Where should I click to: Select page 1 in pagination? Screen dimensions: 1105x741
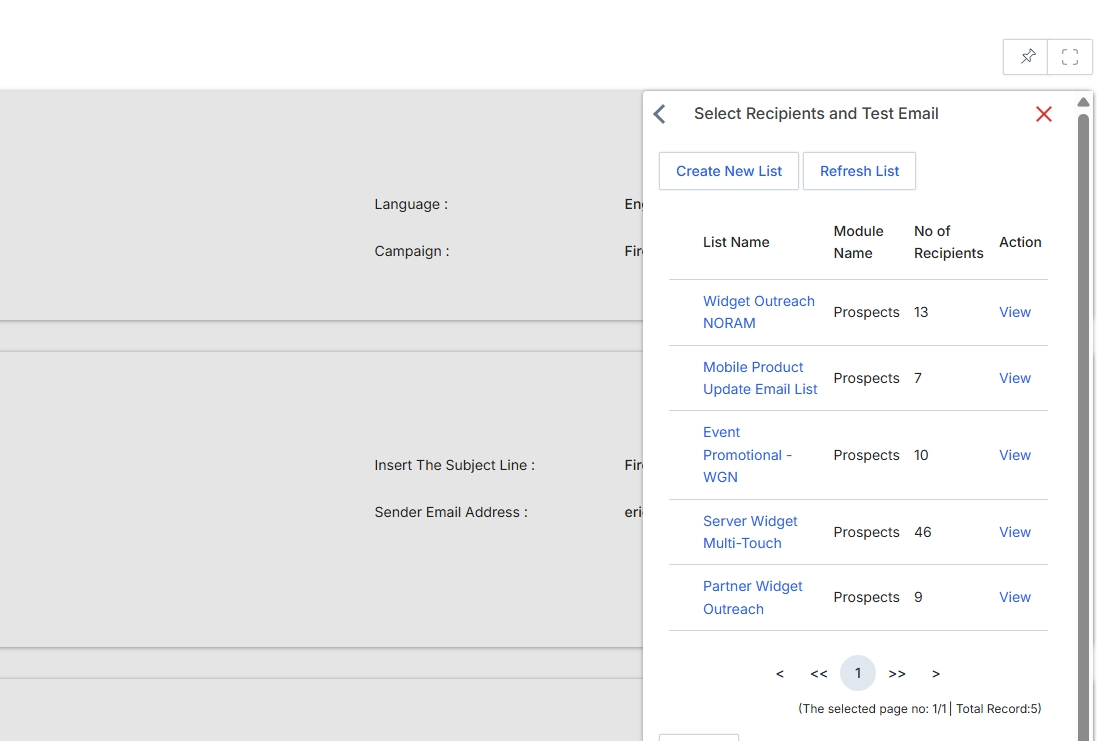[858, 673]
